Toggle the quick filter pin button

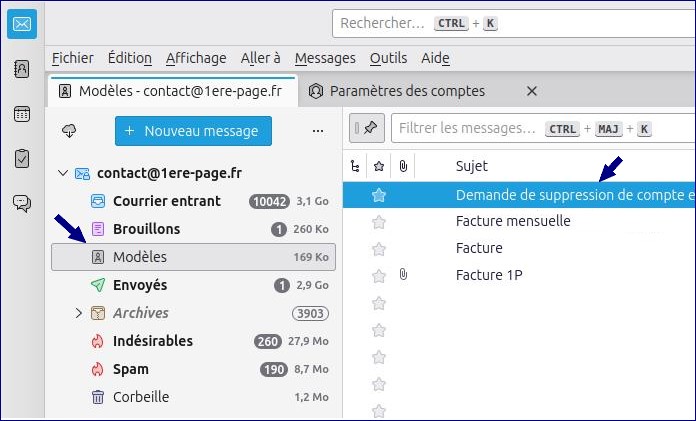click(x=370, y=128)
